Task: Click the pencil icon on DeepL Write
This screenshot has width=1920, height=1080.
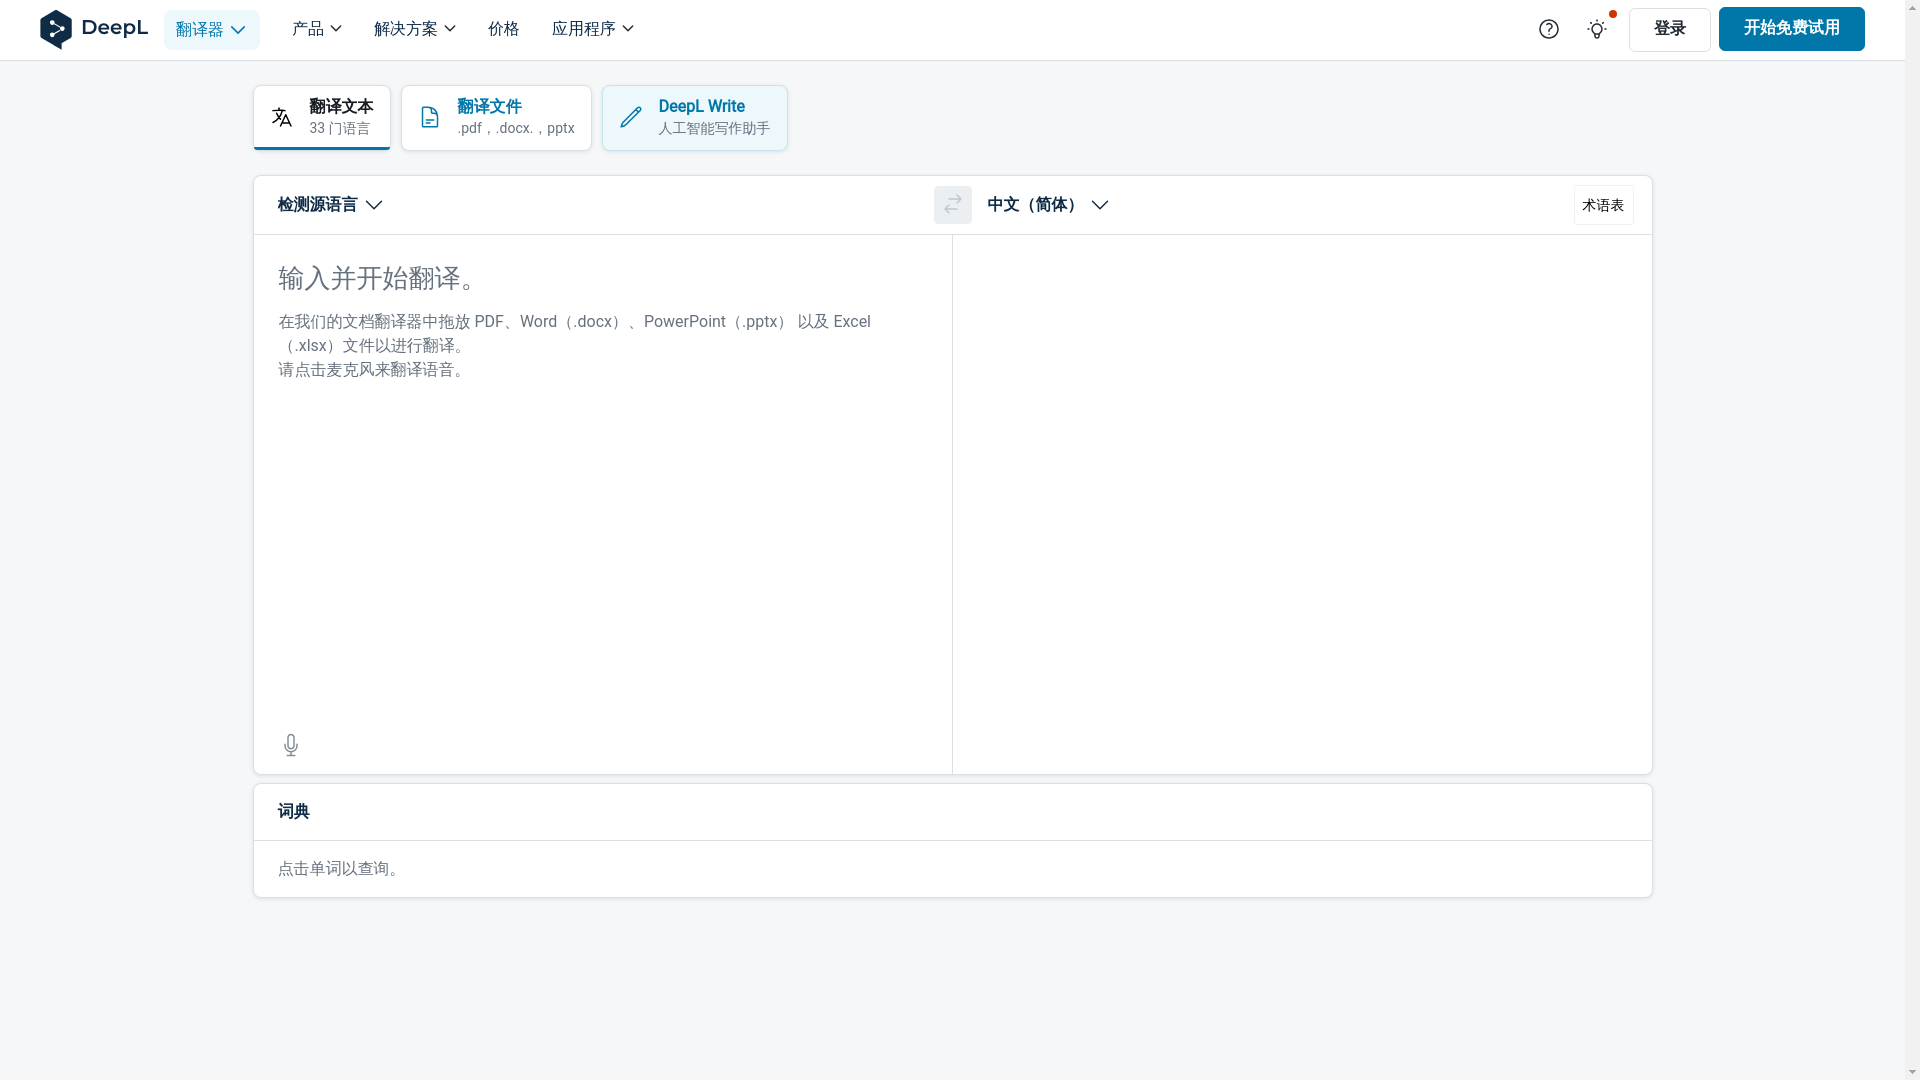Action: point(631,117)
